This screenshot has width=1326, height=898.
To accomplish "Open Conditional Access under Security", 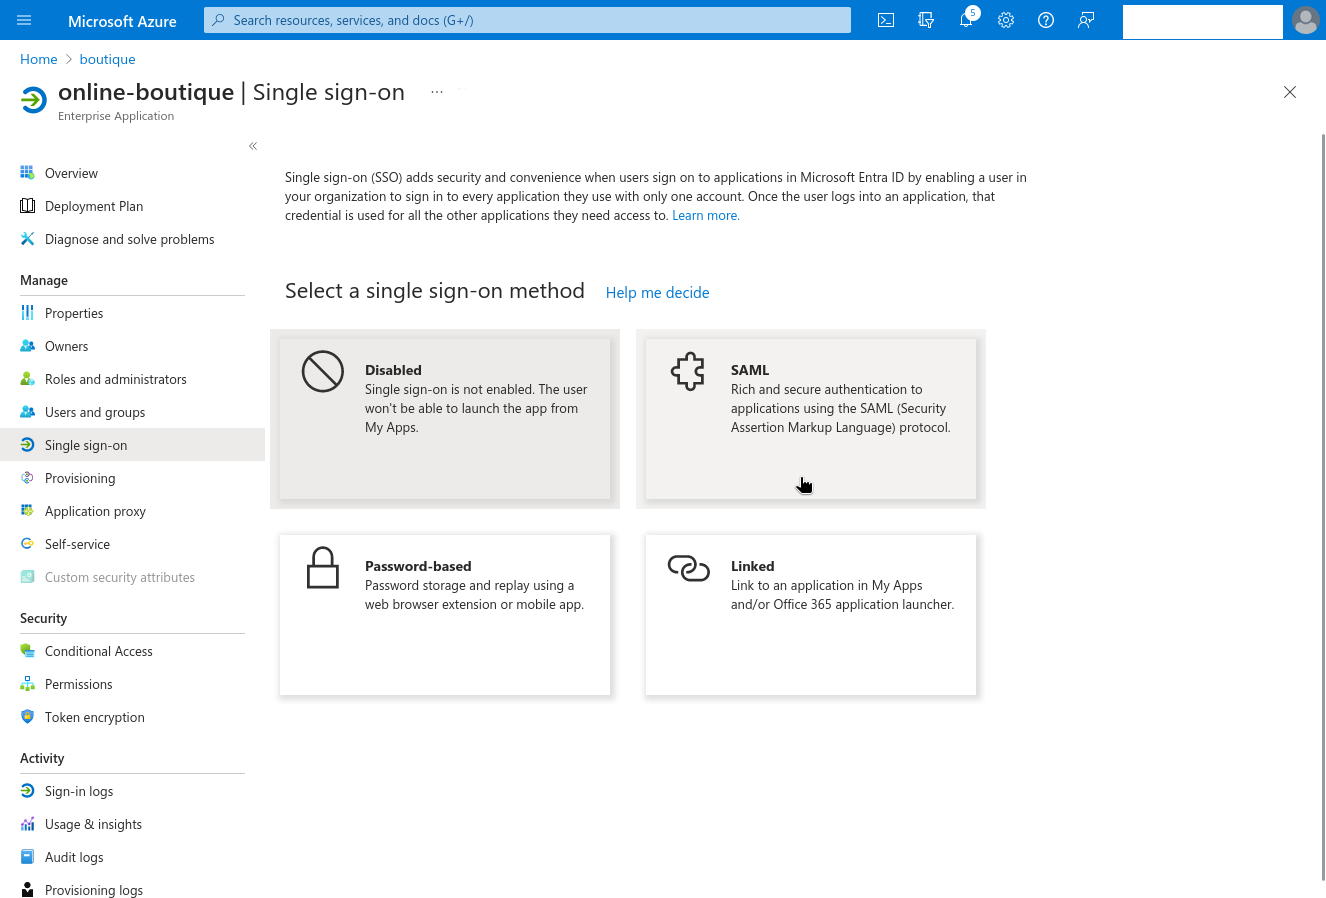I will click(98, 650).
